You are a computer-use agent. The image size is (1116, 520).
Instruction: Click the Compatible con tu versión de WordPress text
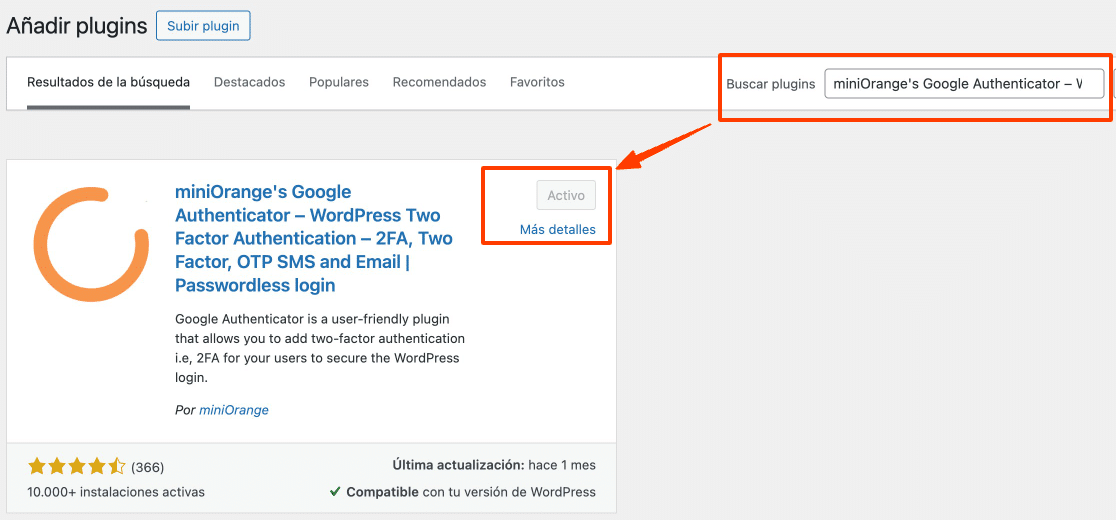coord(470,492)
